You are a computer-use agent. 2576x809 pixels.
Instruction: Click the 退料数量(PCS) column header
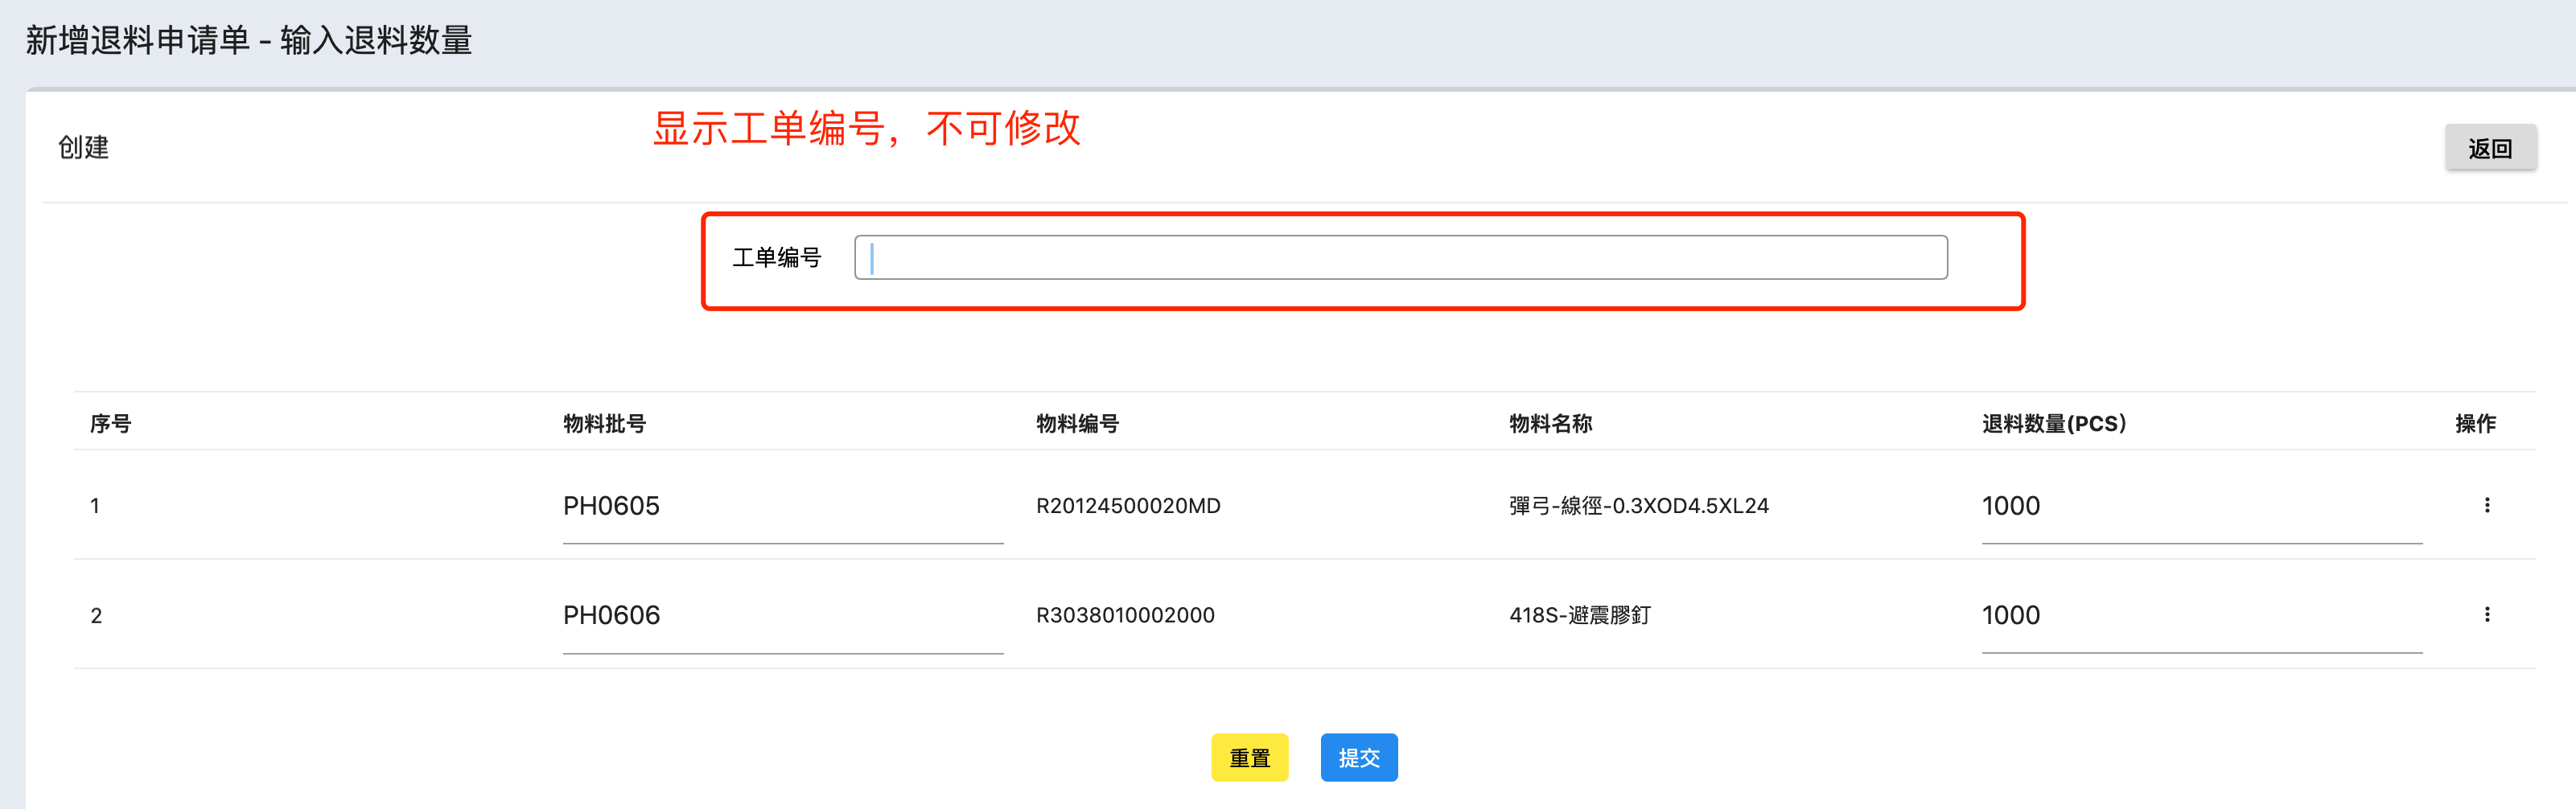coord(2054,423)
